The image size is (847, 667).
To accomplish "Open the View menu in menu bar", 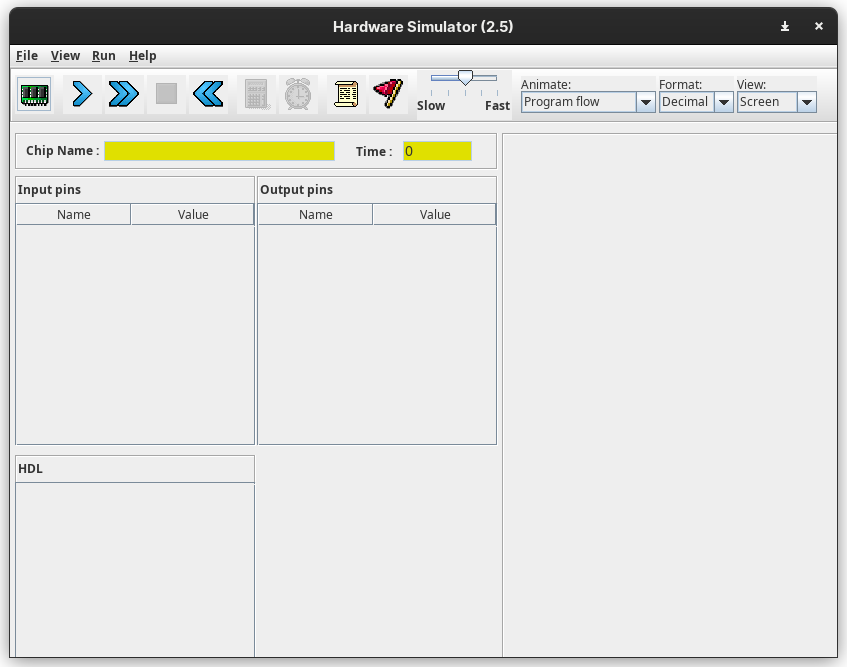I will click(65, 56).
